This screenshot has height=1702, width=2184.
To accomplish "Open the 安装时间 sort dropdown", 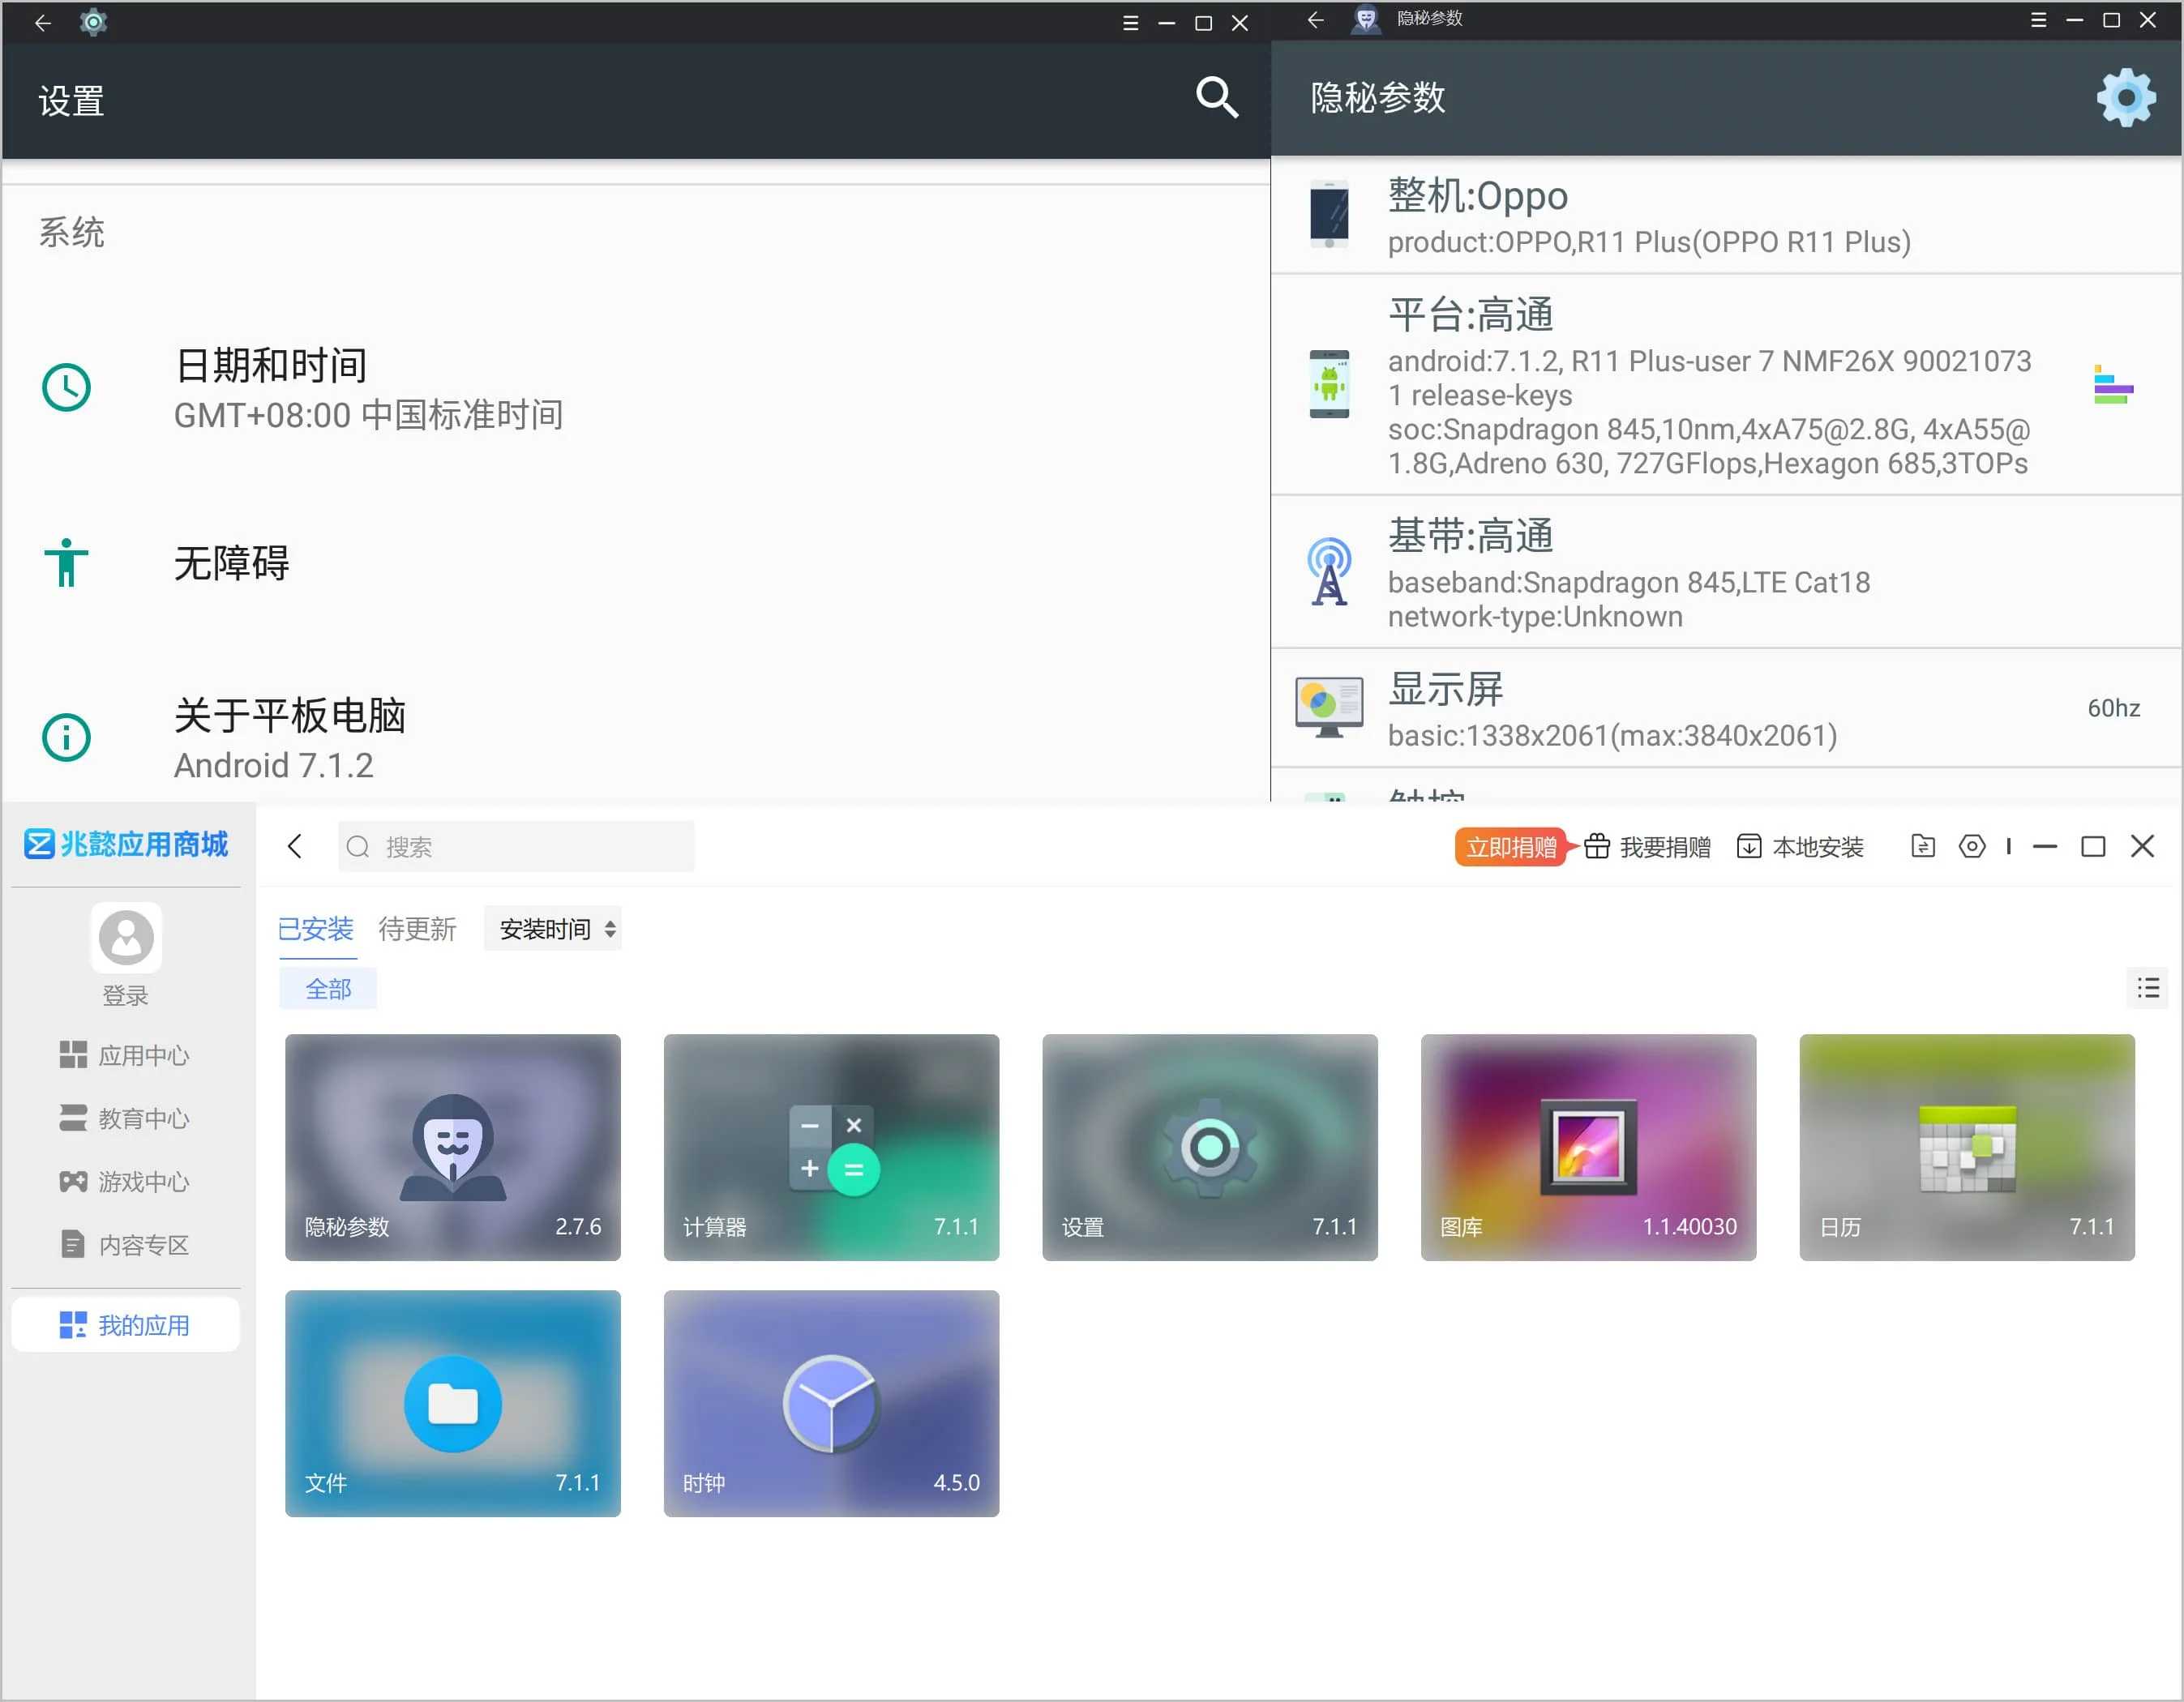I will [552, 929].
